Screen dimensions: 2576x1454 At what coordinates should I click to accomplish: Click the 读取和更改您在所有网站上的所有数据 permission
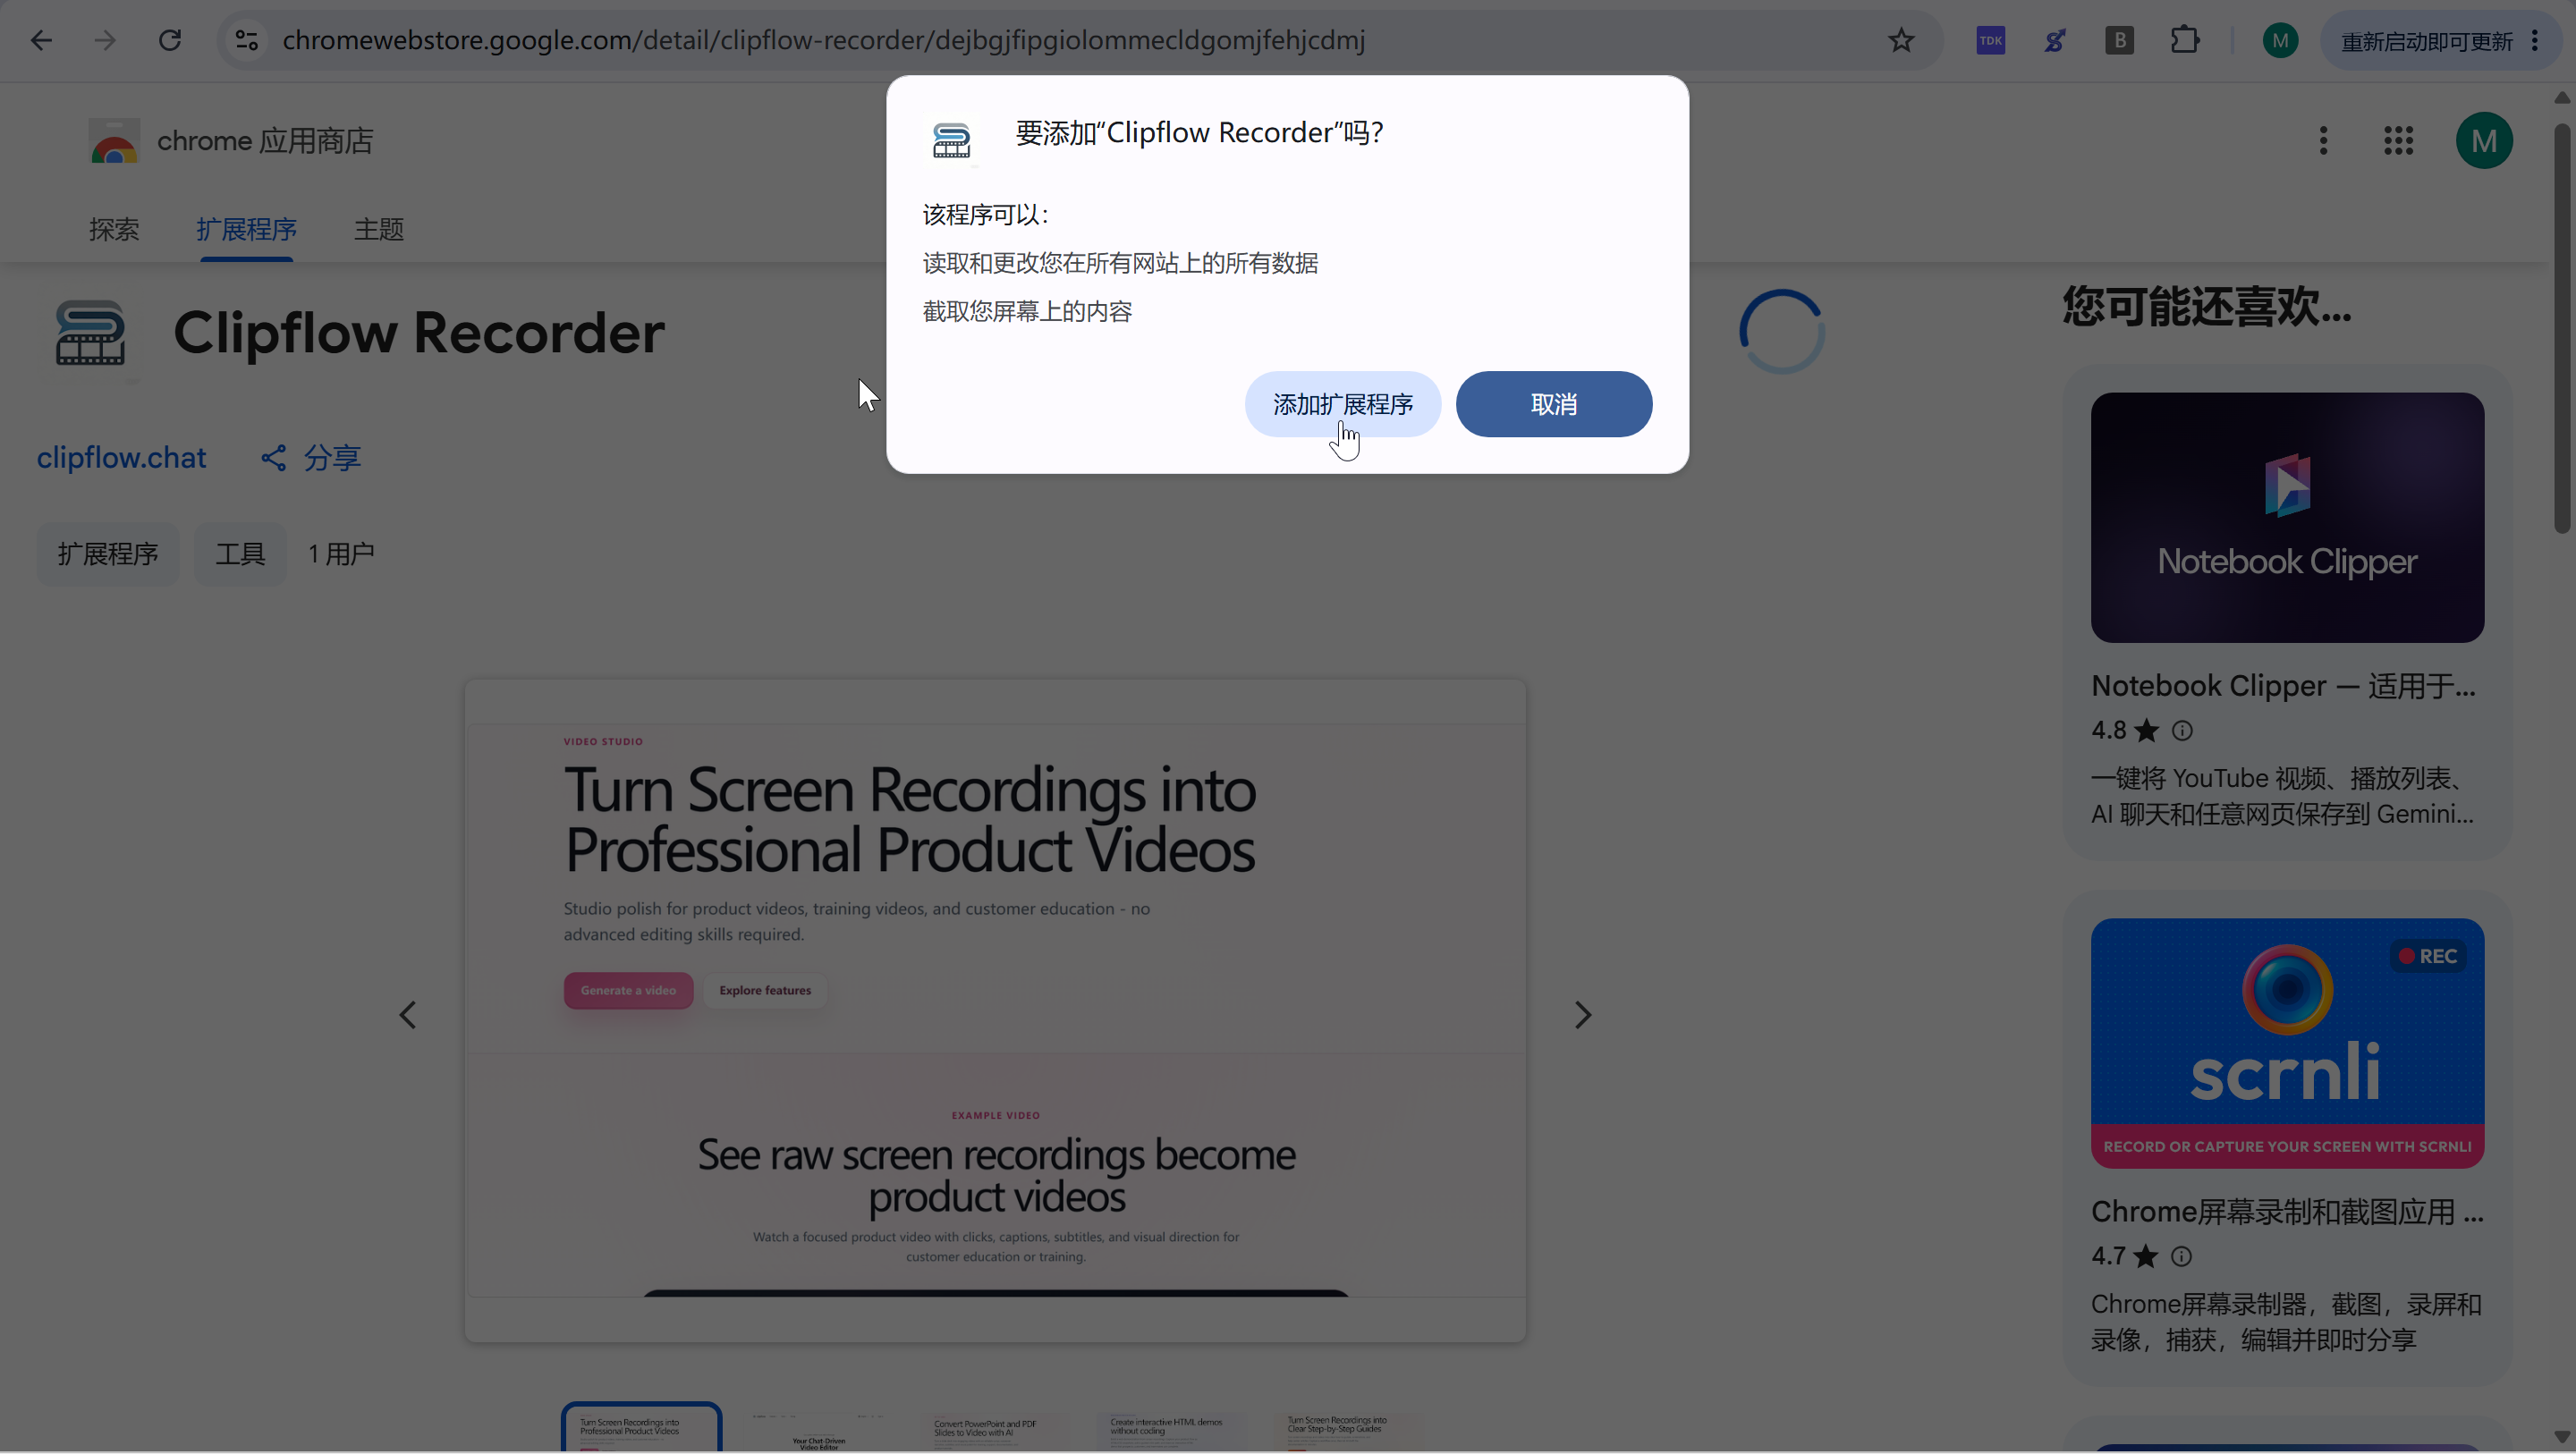(x=1120, y=263)
